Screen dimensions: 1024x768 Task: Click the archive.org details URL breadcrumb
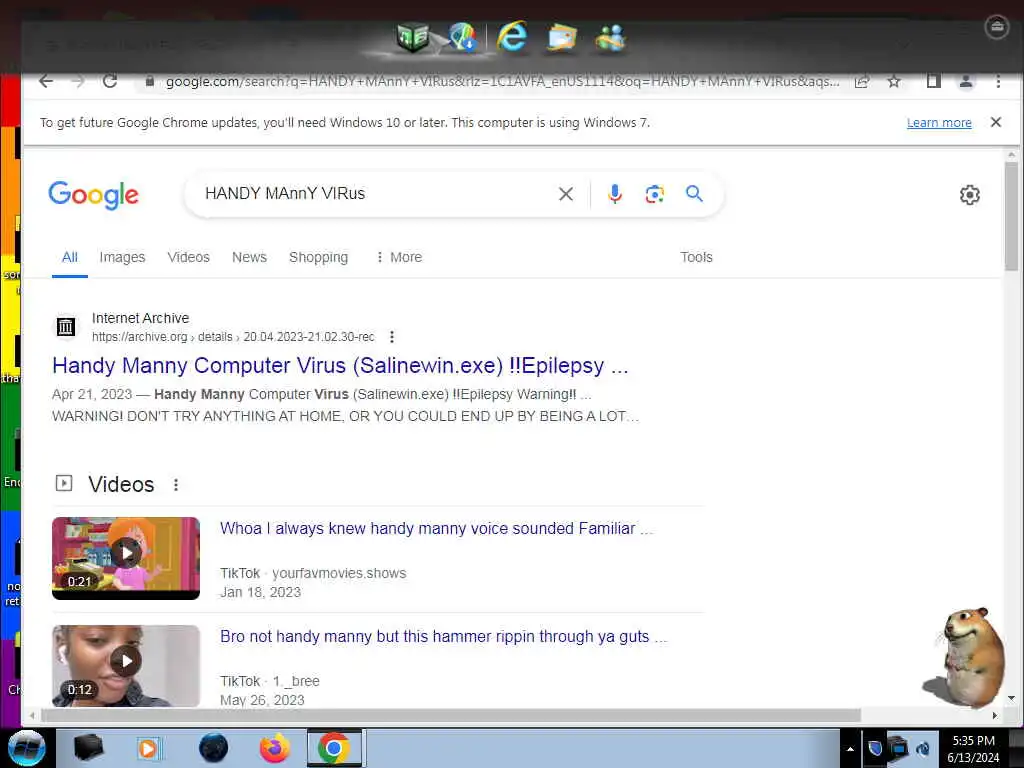pos(233,337)
